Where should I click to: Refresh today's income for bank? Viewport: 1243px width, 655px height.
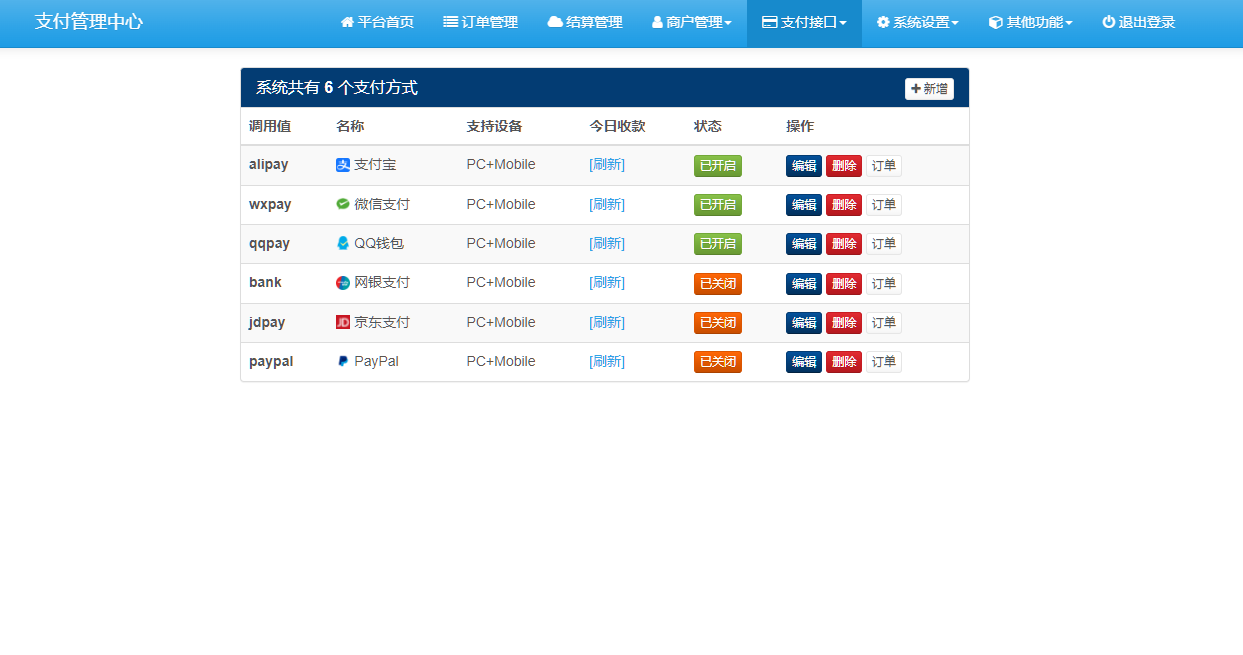[x=607, y=283]
